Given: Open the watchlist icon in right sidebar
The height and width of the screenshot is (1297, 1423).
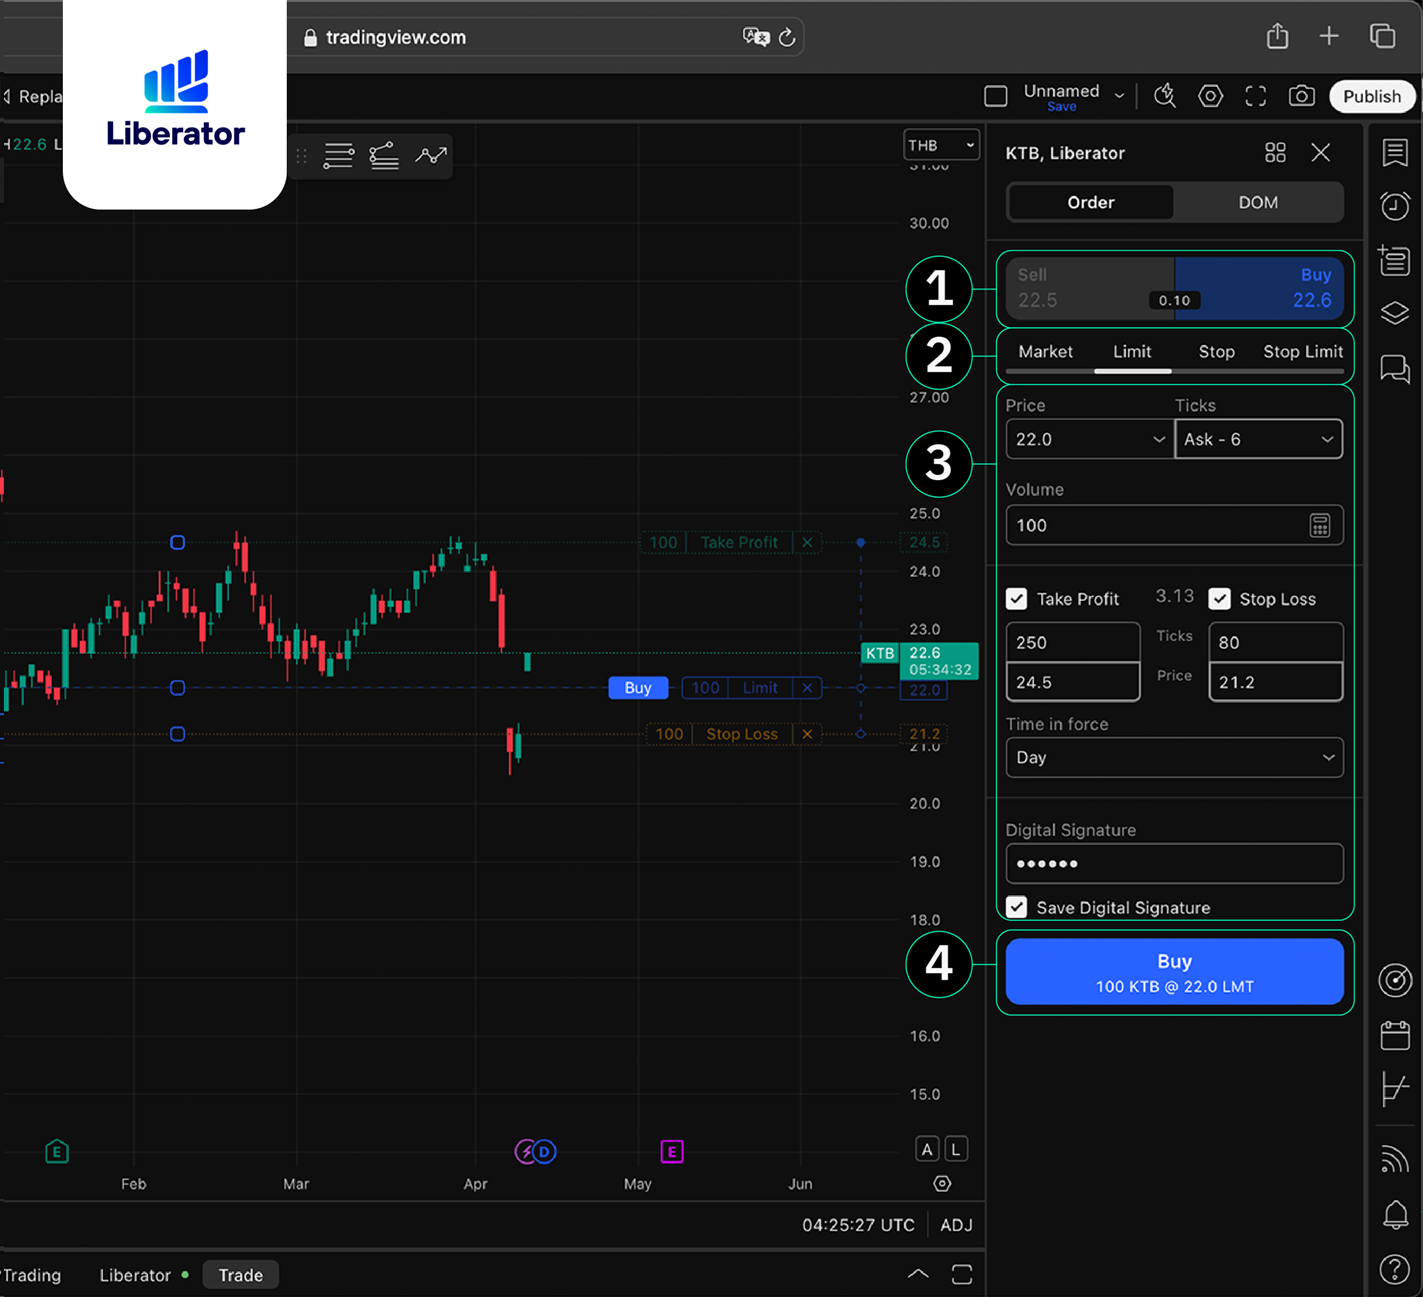Looking at the screenshot, I should coord(1395,153).
